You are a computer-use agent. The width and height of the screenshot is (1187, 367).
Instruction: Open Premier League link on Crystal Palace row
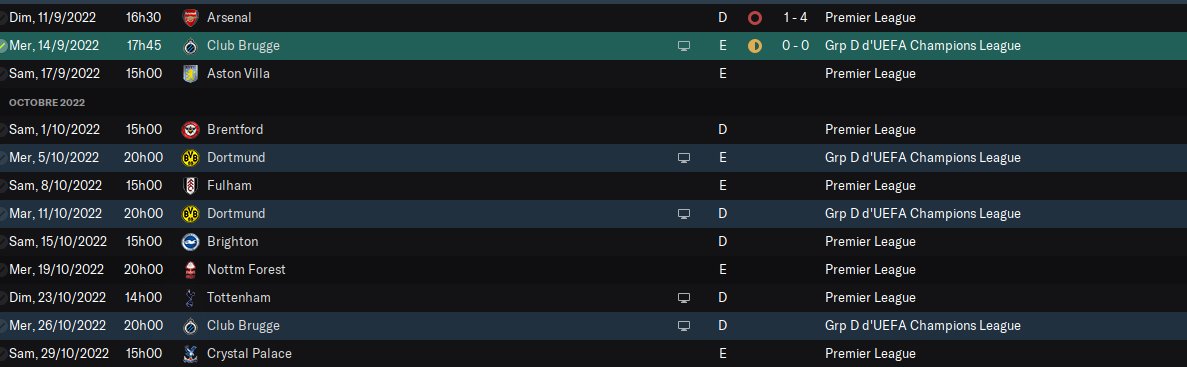coord(870,353)
